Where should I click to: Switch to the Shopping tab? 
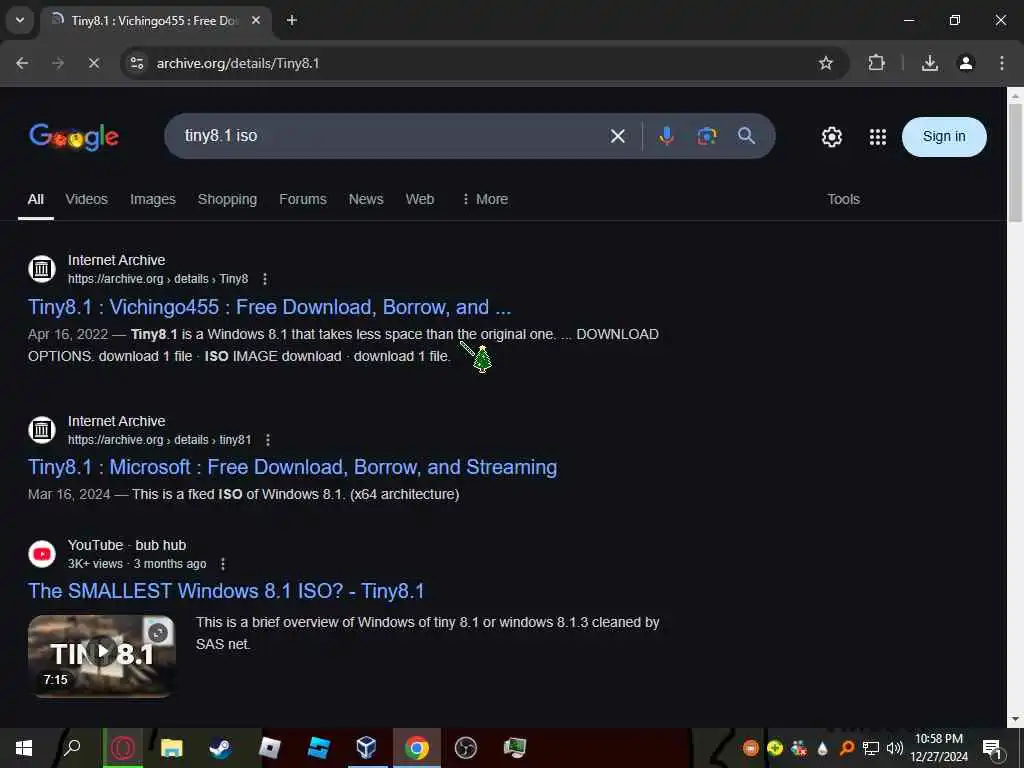pos(227,199)
